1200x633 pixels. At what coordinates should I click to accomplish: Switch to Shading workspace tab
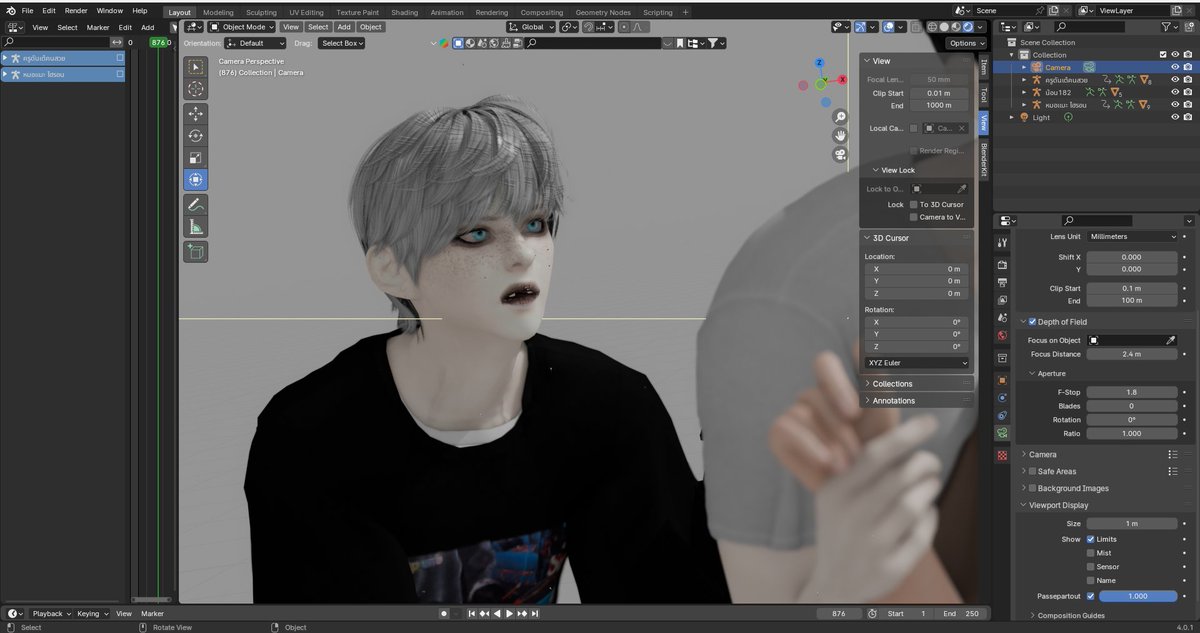405,12
